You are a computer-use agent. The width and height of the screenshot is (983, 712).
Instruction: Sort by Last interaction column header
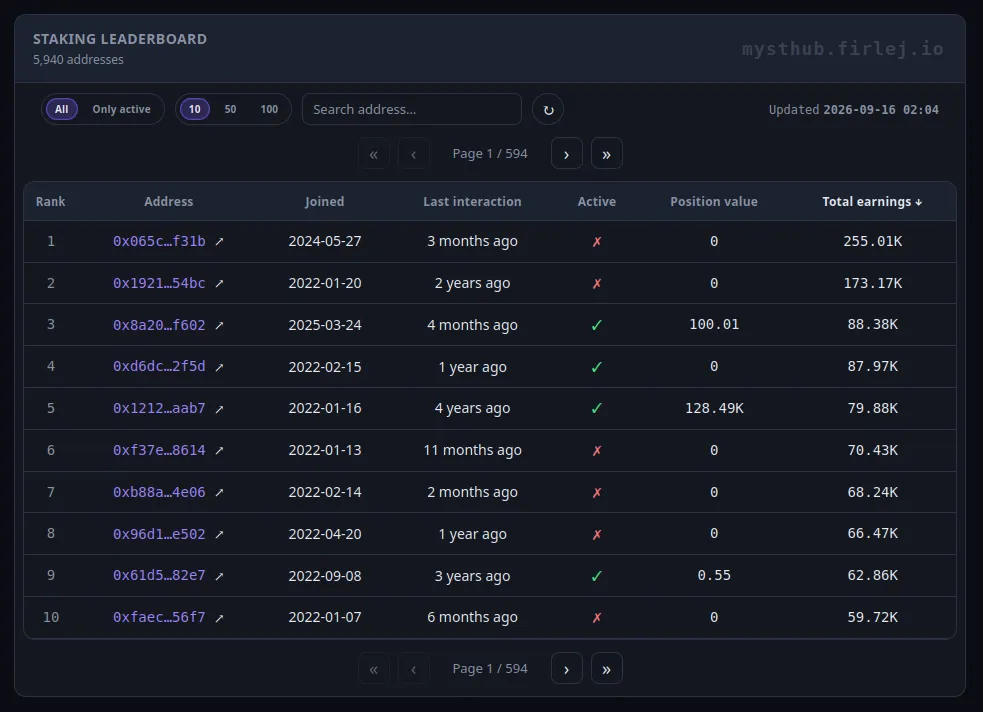coord(472,202)
